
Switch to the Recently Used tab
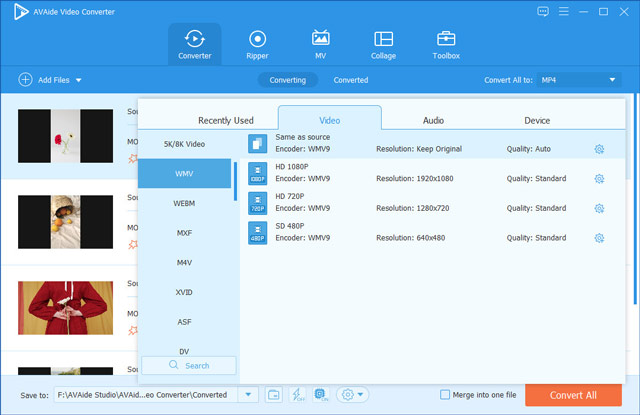[x=226, y=120]
